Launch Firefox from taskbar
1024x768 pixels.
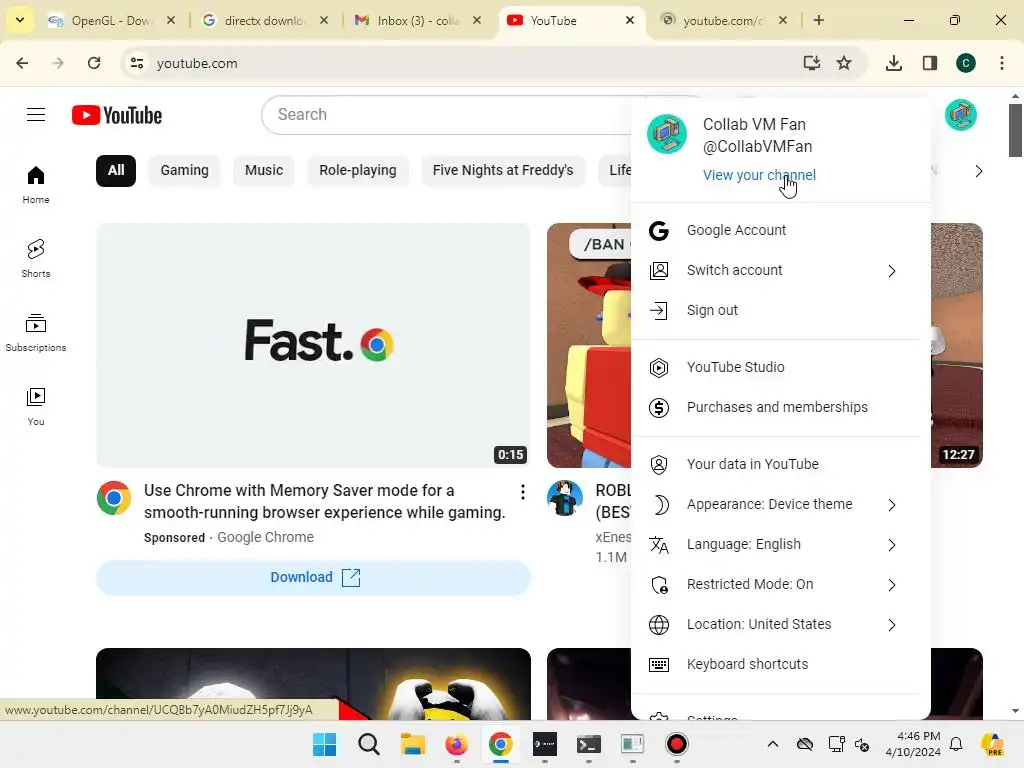(x=456, y=744)
